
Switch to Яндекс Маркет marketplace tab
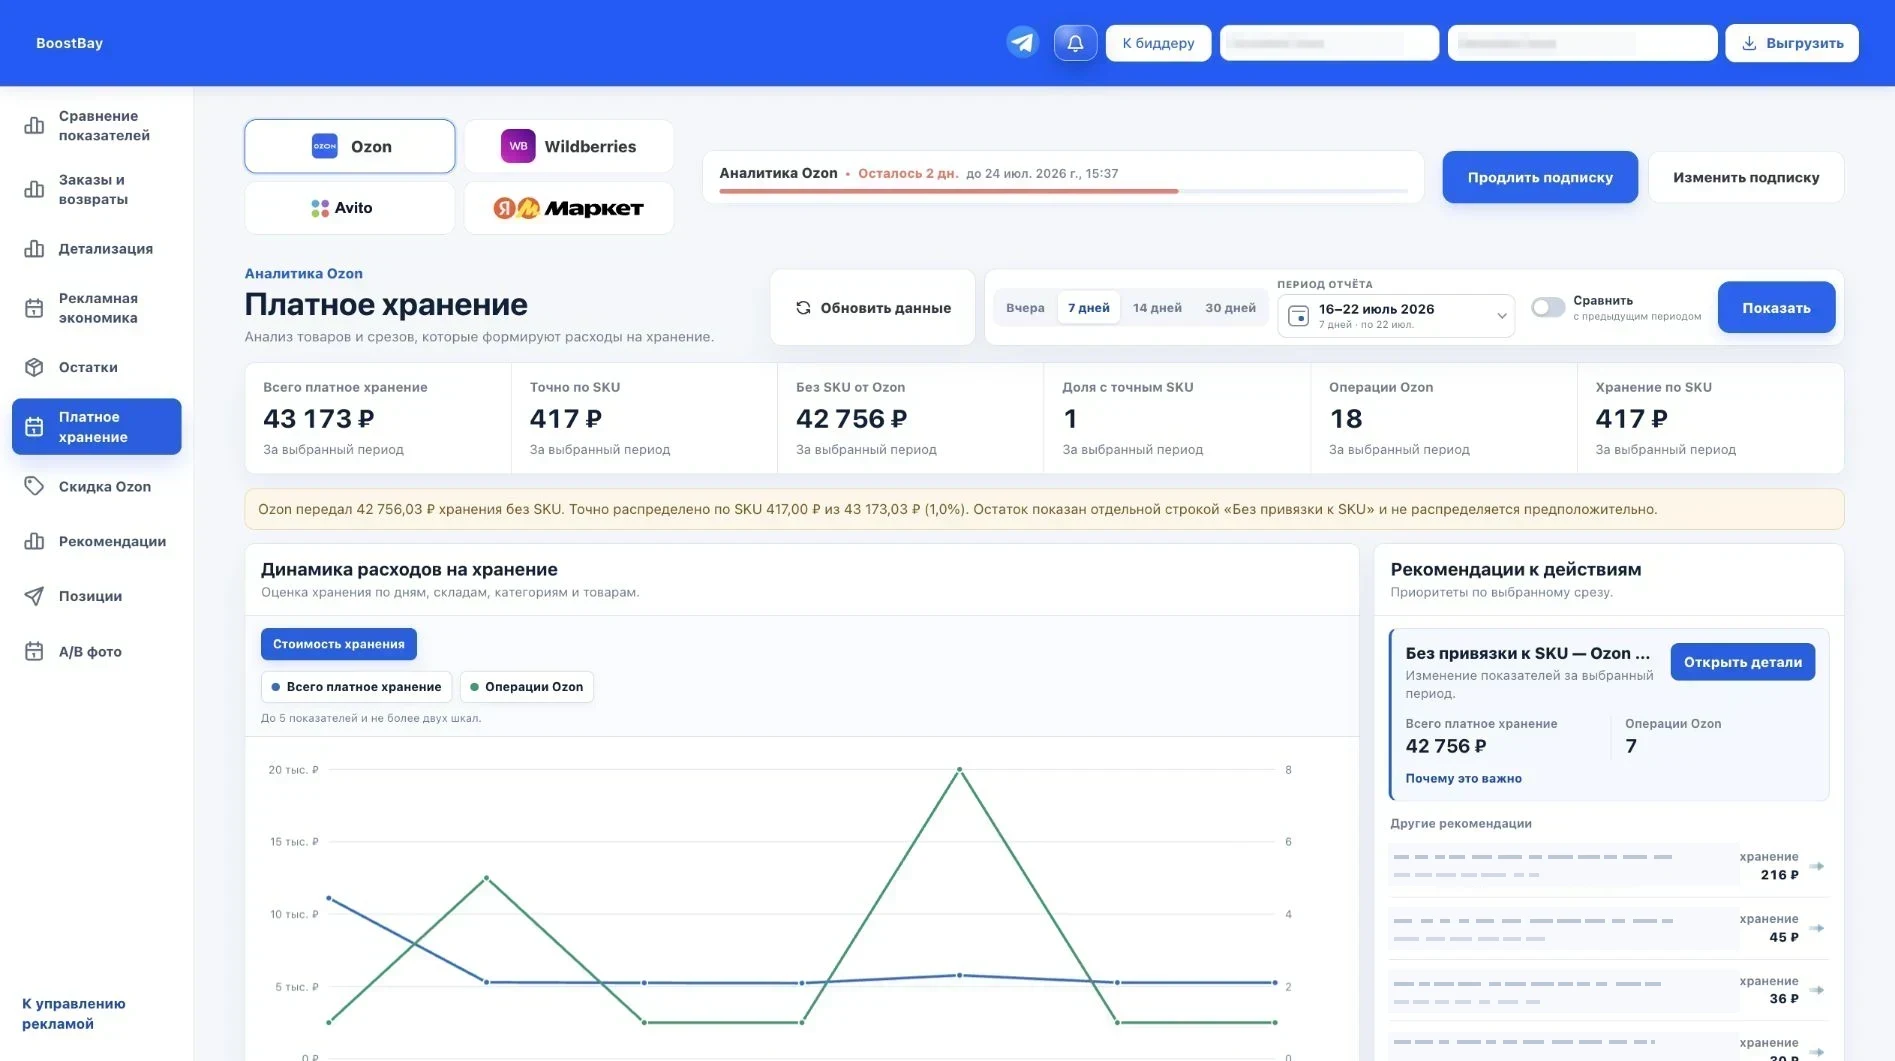click(568, 208)
